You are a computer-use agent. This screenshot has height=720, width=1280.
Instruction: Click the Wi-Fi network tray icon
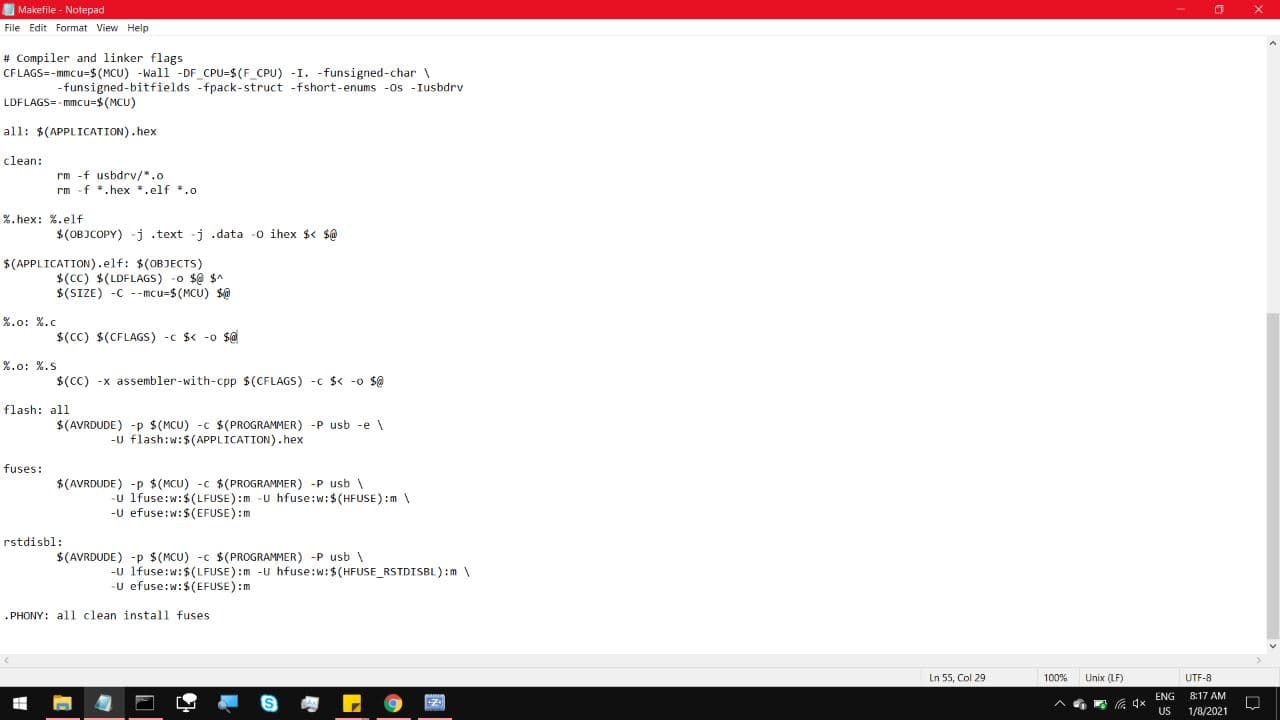(1120, 704)
